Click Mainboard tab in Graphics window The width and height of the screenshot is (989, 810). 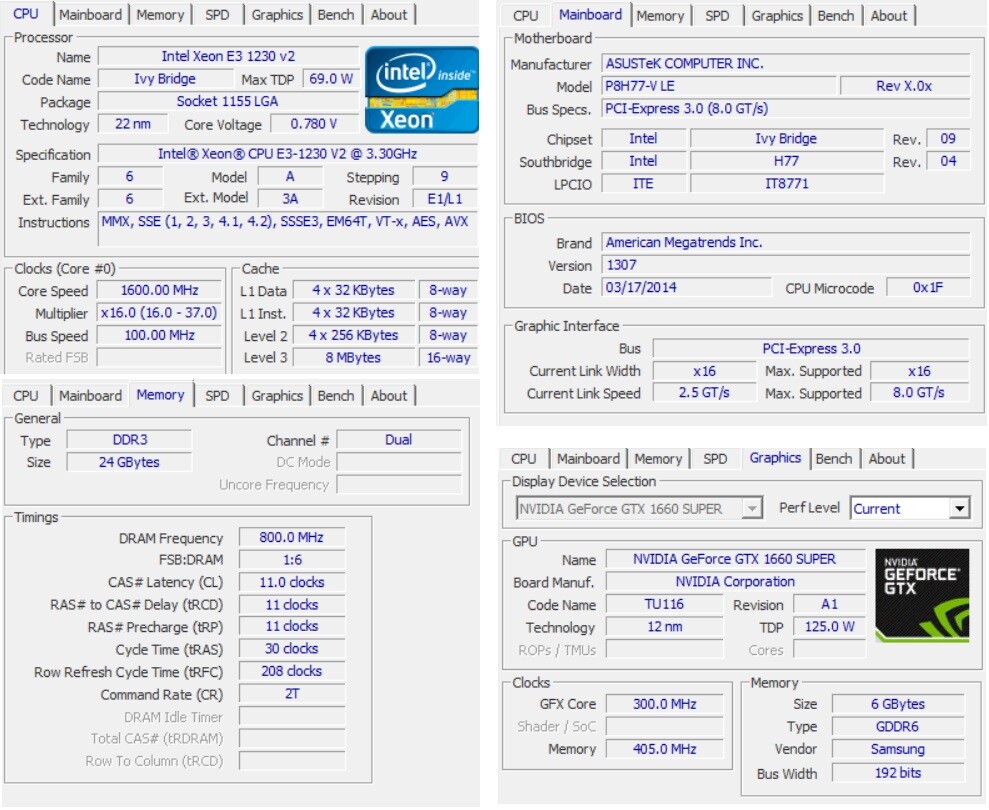click(588, 459)
